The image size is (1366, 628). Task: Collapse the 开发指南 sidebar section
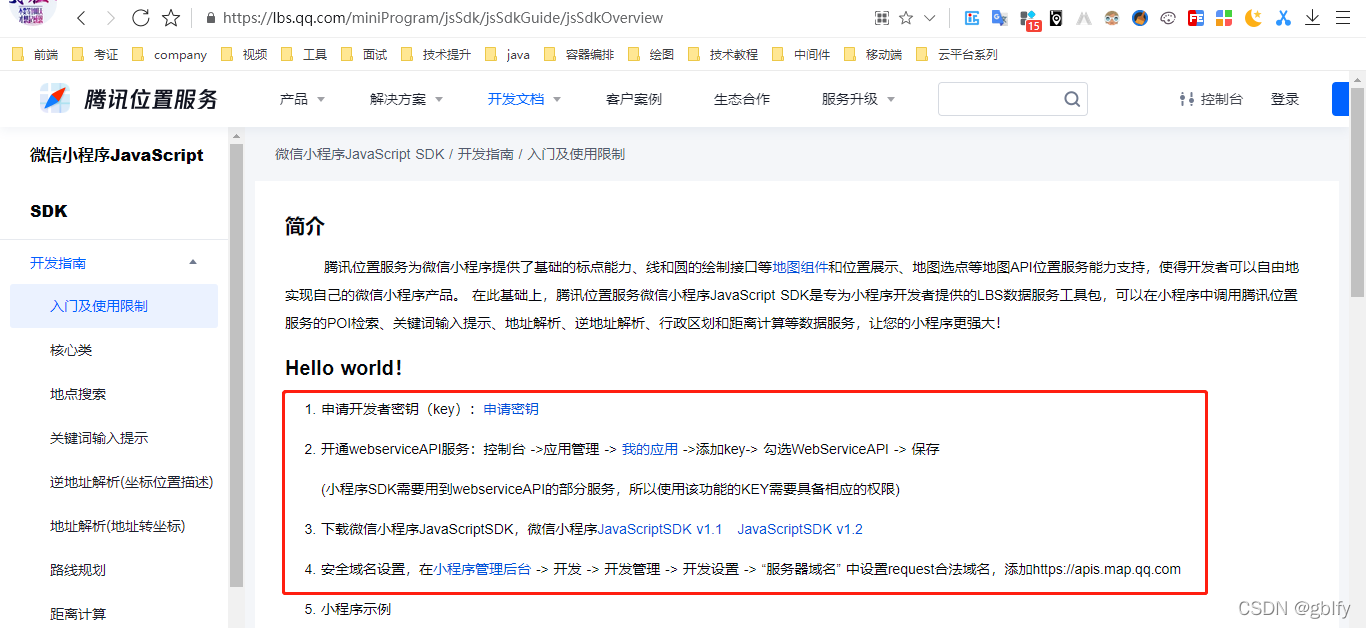114,263
